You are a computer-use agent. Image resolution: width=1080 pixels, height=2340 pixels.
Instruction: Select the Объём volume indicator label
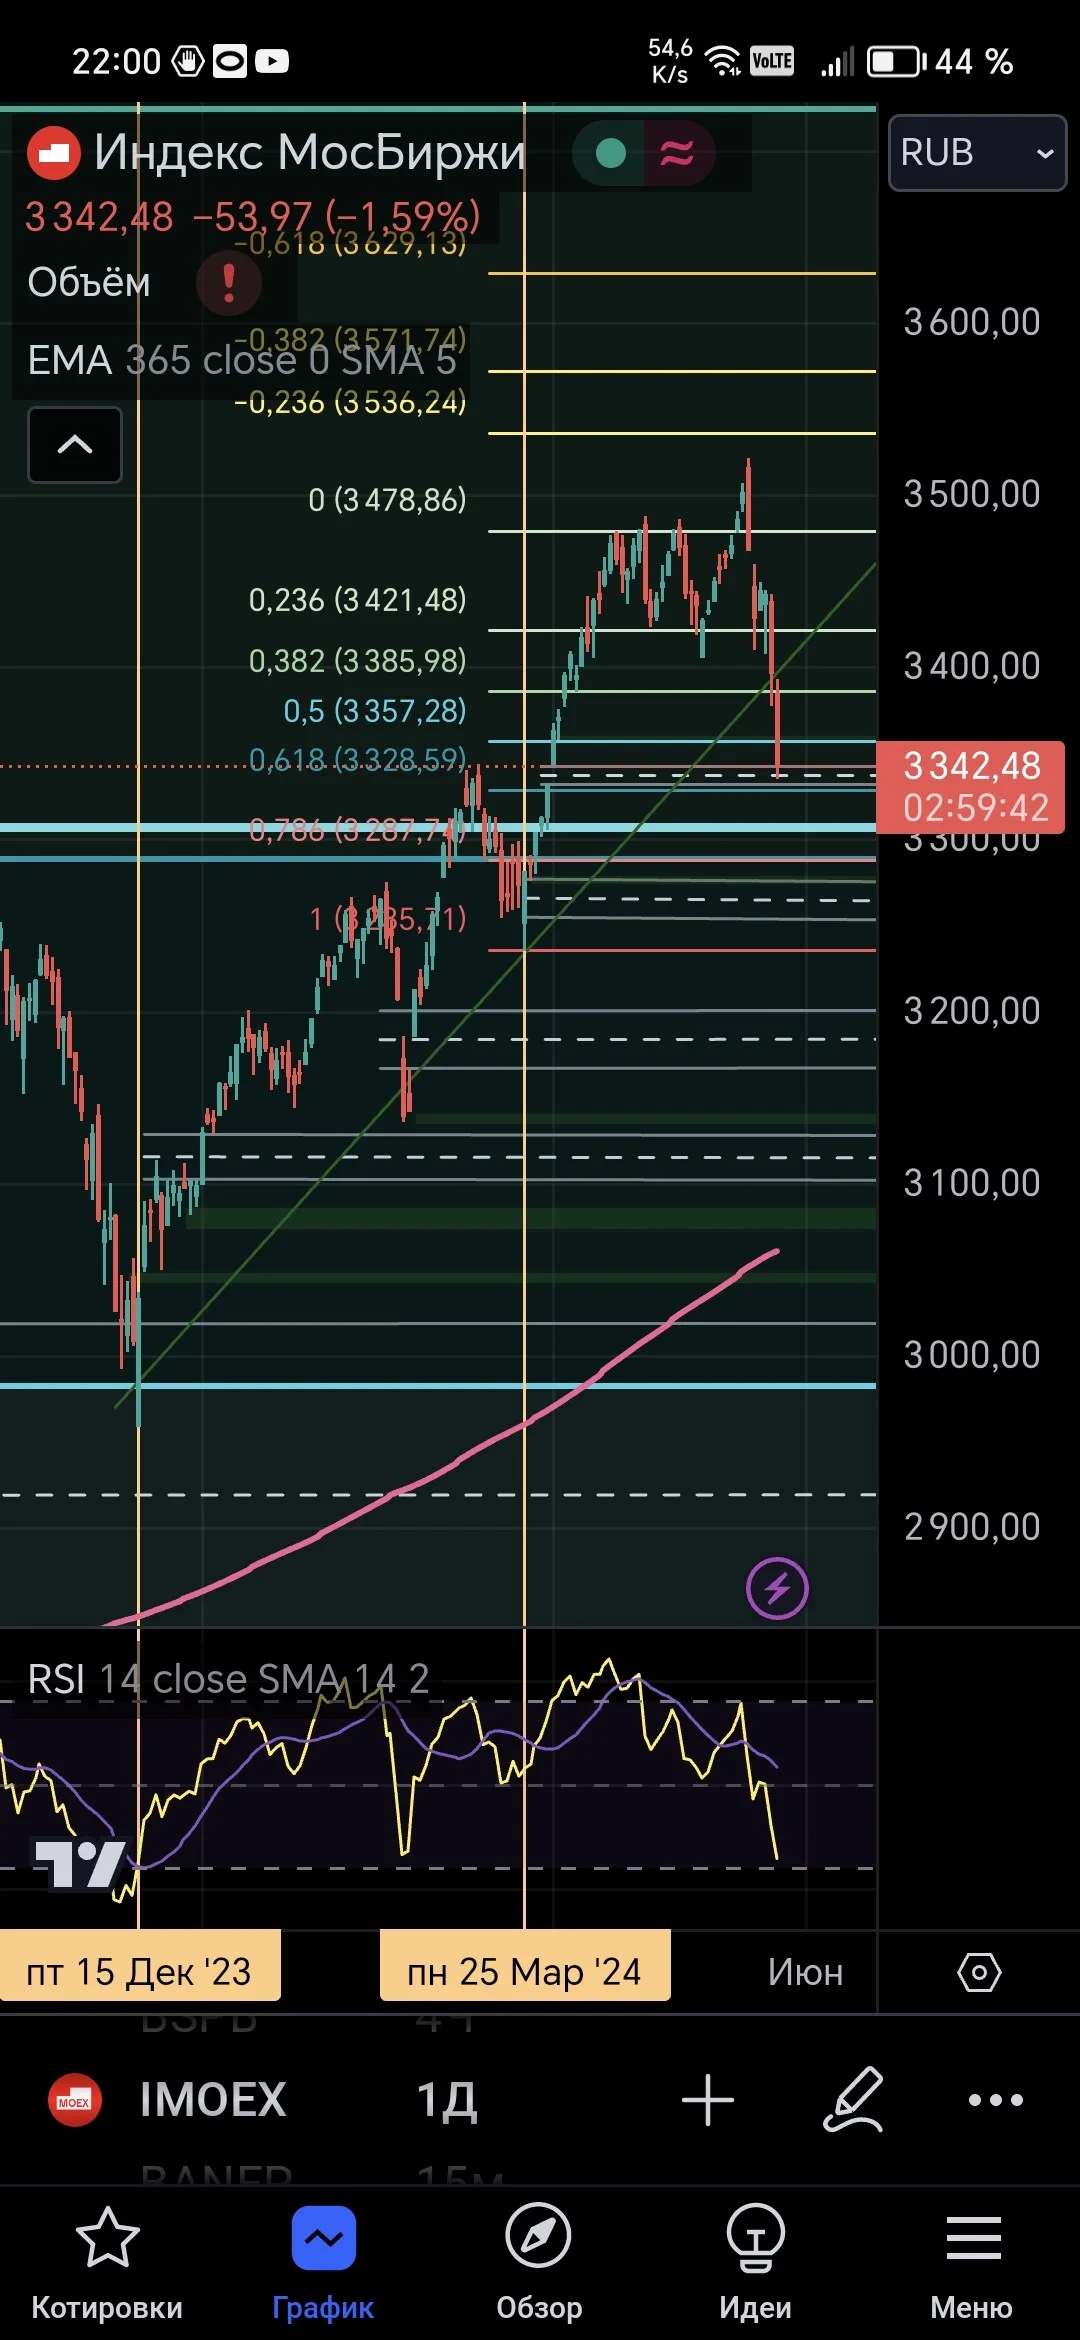coord(89,283)
